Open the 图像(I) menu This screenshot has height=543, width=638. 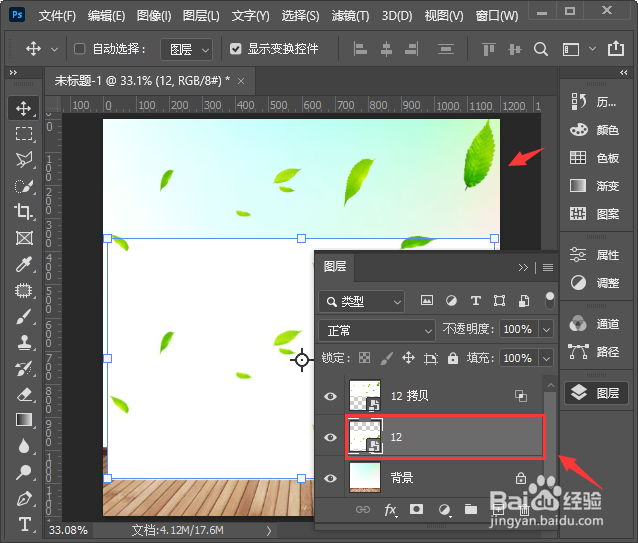click(x=154, y=16)
